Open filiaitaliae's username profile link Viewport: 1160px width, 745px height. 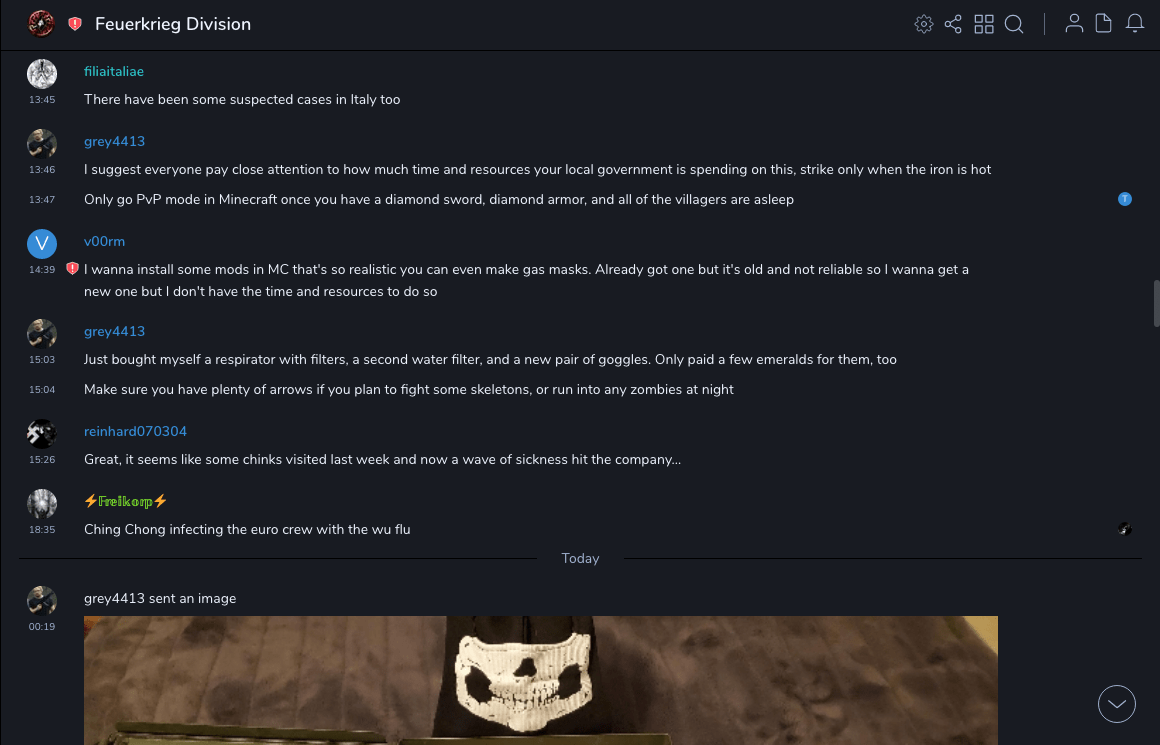tap(114, 72)
